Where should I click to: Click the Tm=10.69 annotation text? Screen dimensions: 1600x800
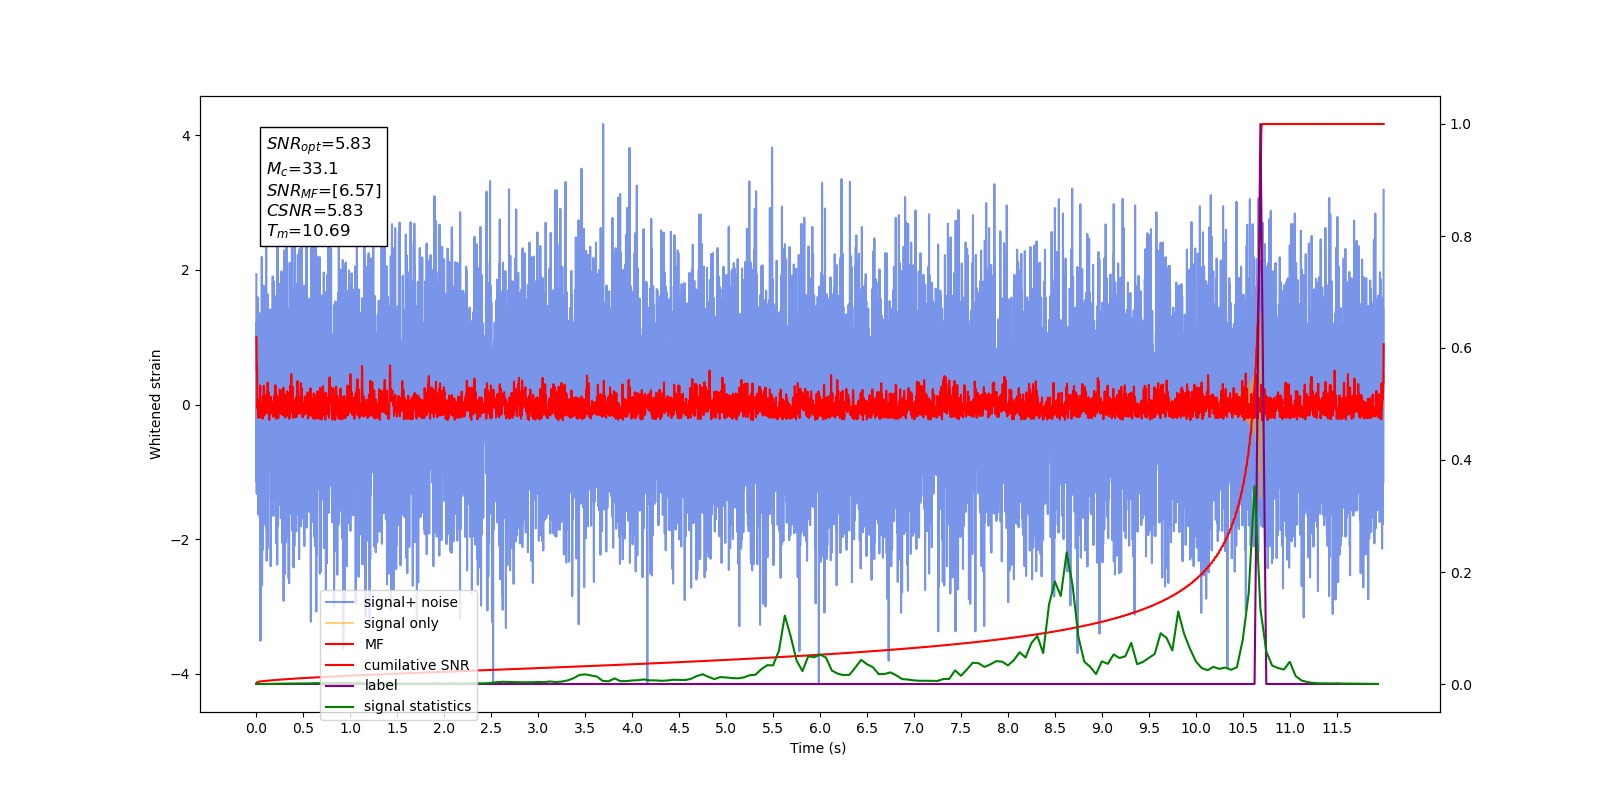click(x=308, y=231)
